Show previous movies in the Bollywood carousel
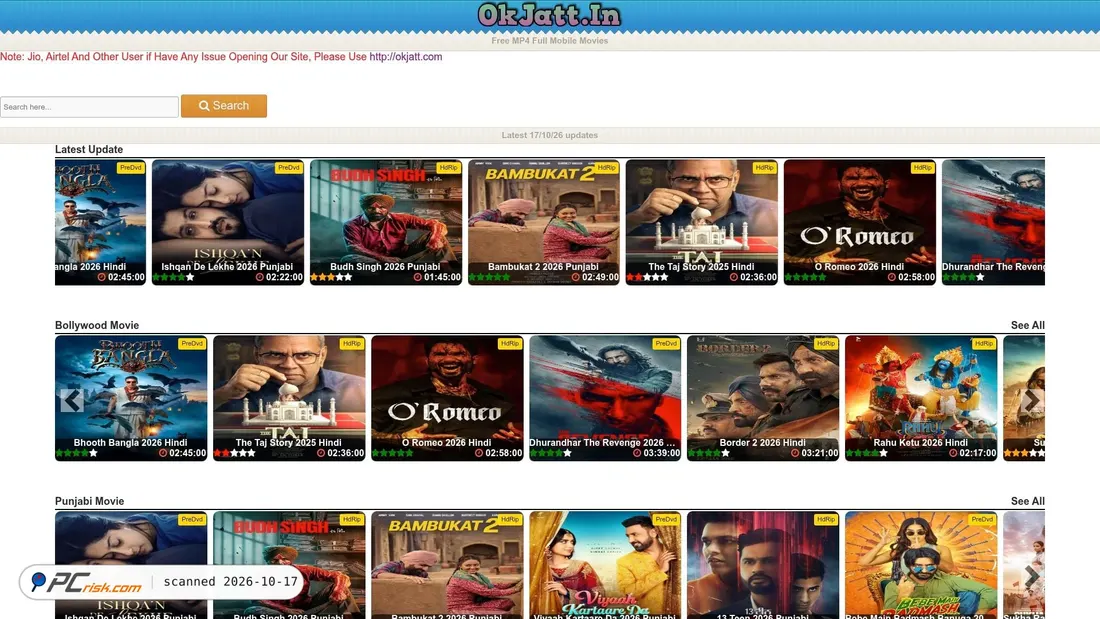Image resolution: width=1100 pixels, height=619 pixels. pos(72,400)
